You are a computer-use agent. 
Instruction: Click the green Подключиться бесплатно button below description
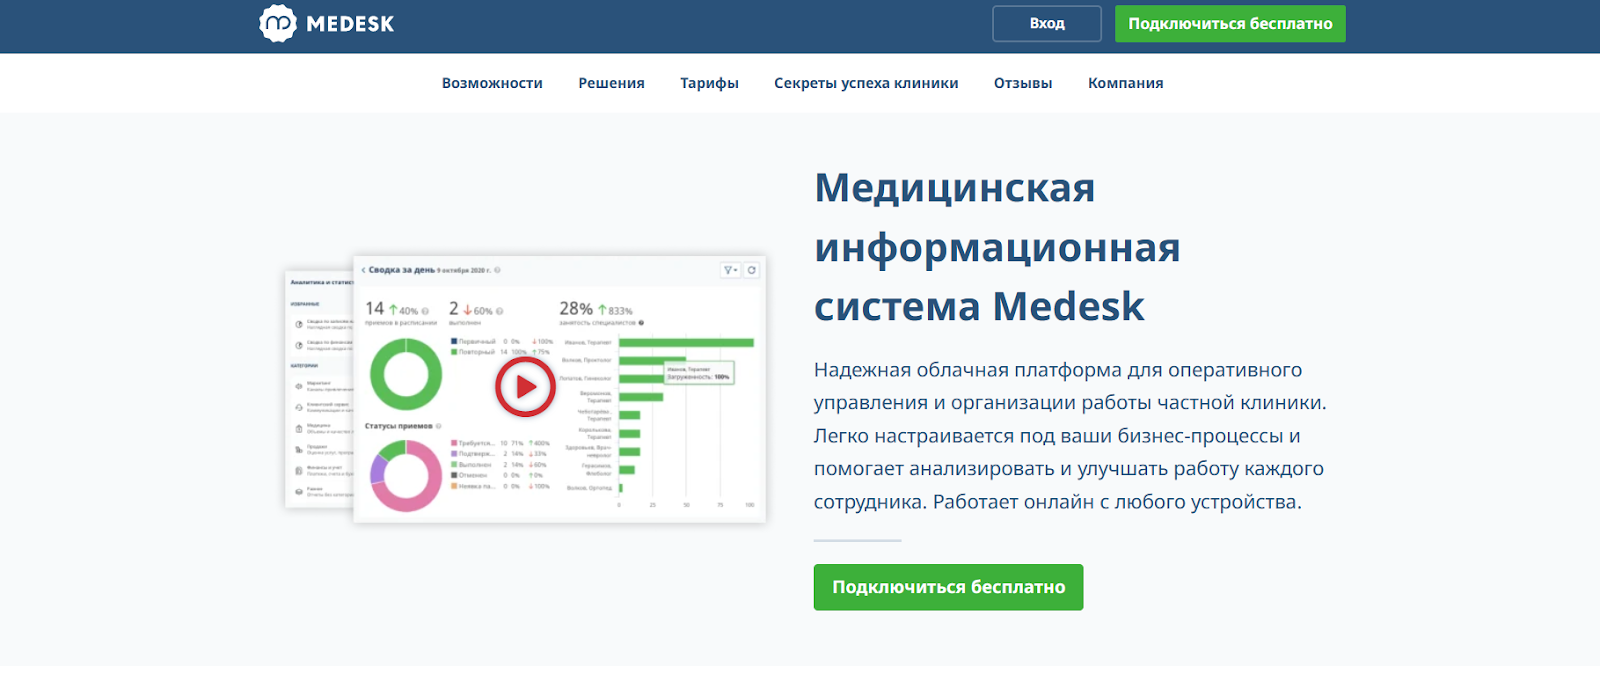click(x=948, y=587)
